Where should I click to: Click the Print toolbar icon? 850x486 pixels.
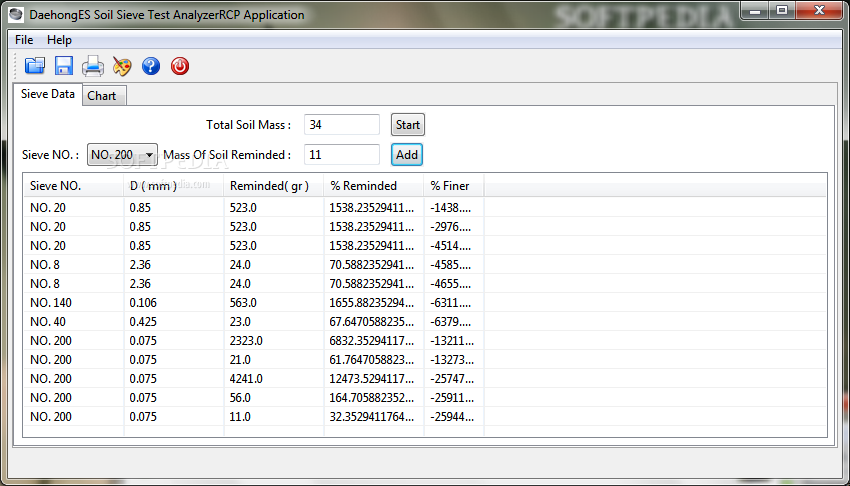point(93,66)
